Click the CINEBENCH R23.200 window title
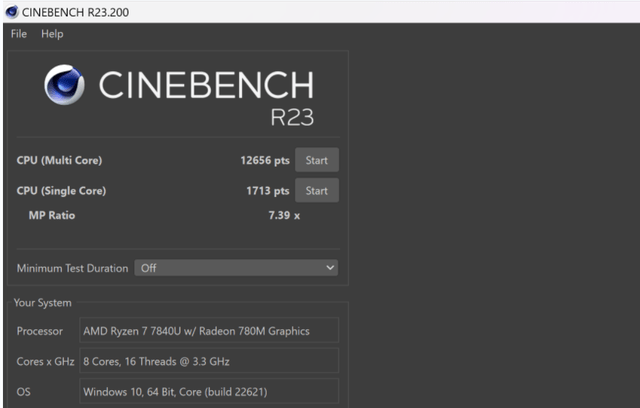The width and height of the screenshot is (640, 408). pyautogui.click(x=76, y=12)
